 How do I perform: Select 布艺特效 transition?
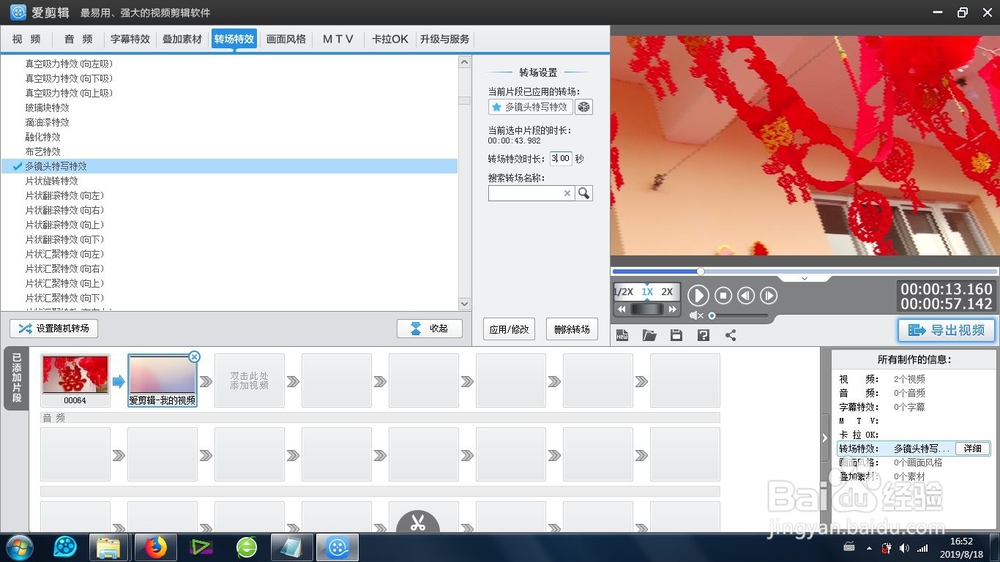(43, 152)
